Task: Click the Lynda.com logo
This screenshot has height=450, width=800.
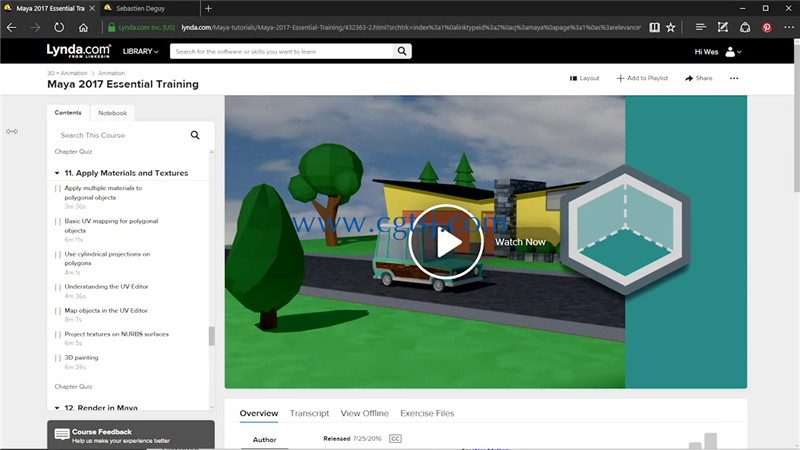Action: click(x=79, y=51)
